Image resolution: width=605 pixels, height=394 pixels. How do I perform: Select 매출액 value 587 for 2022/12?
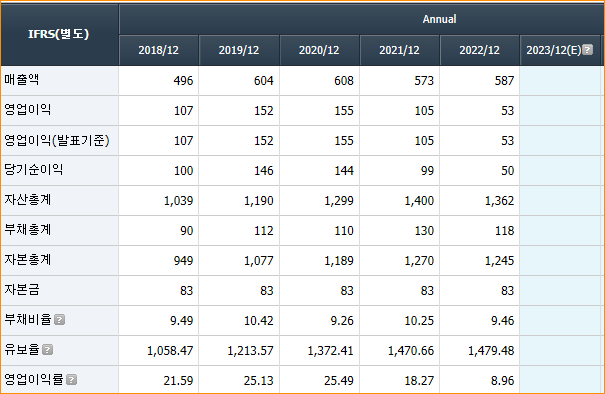click(x=504, y=81)
